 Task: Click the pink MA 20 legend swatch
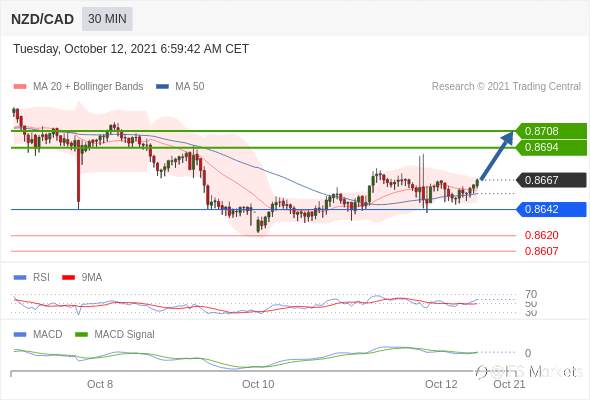click(x=20, y=87)
